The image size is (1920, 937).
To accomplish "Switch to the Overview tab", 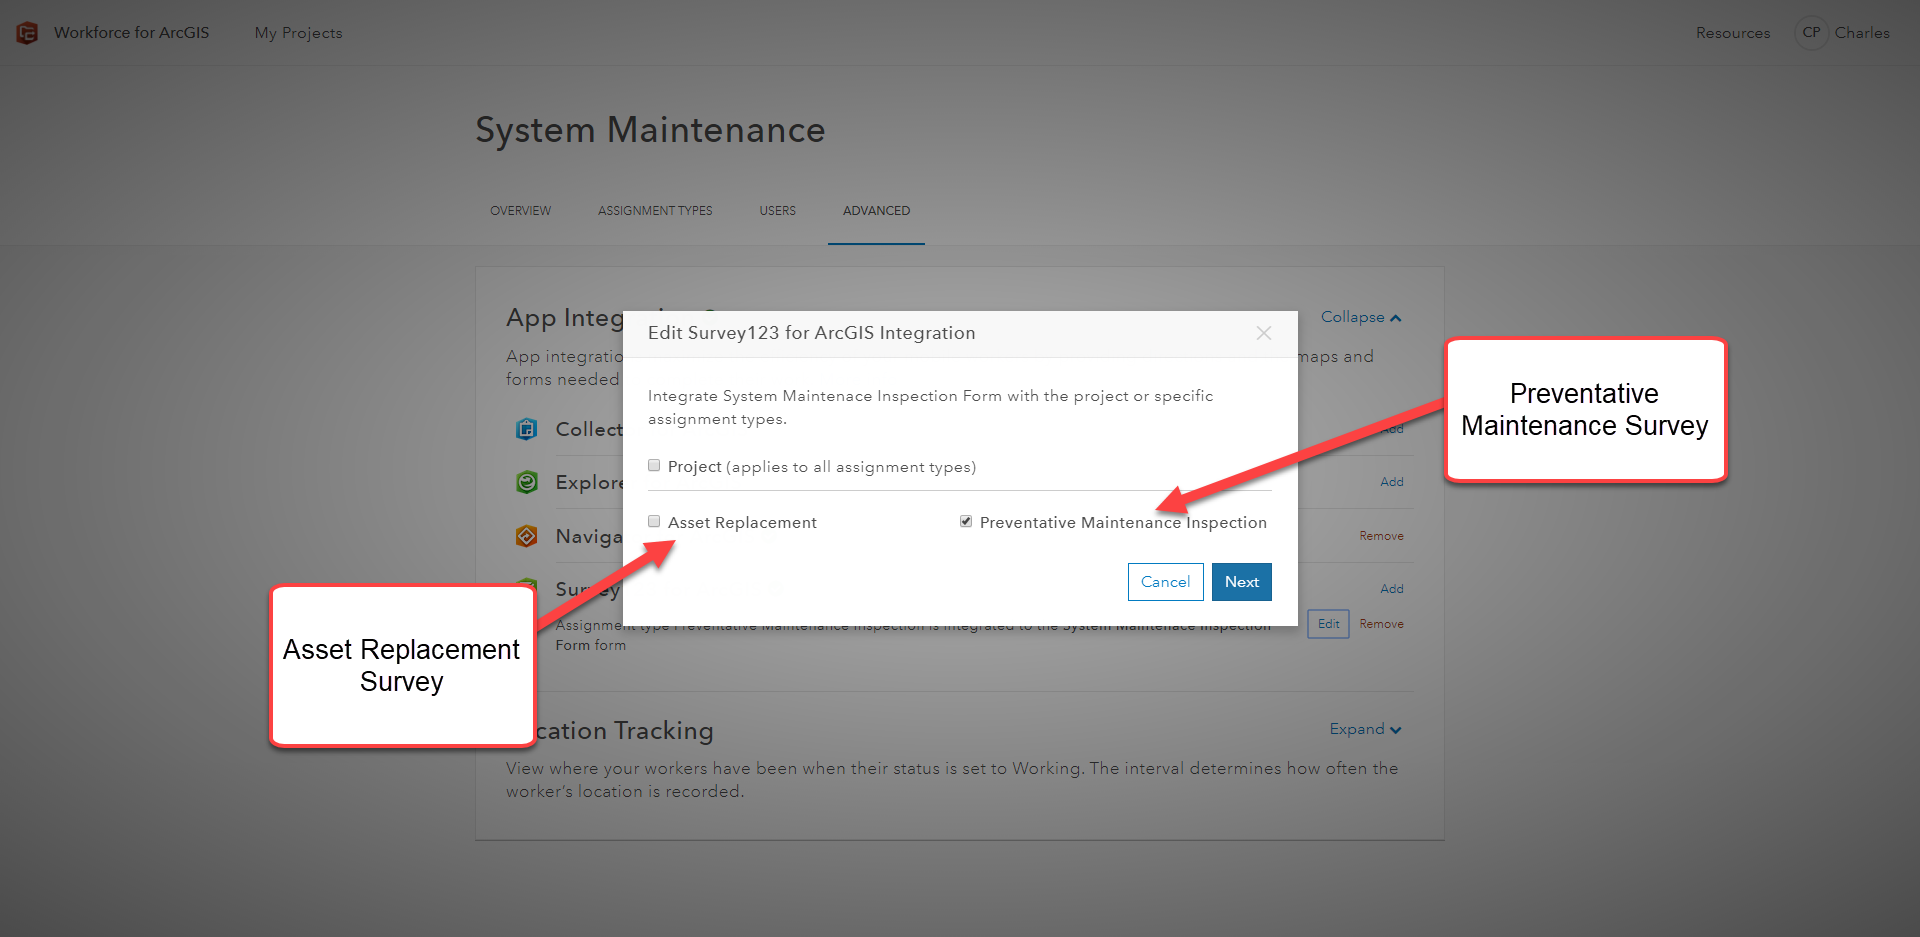I will click(x=520, y=211).
